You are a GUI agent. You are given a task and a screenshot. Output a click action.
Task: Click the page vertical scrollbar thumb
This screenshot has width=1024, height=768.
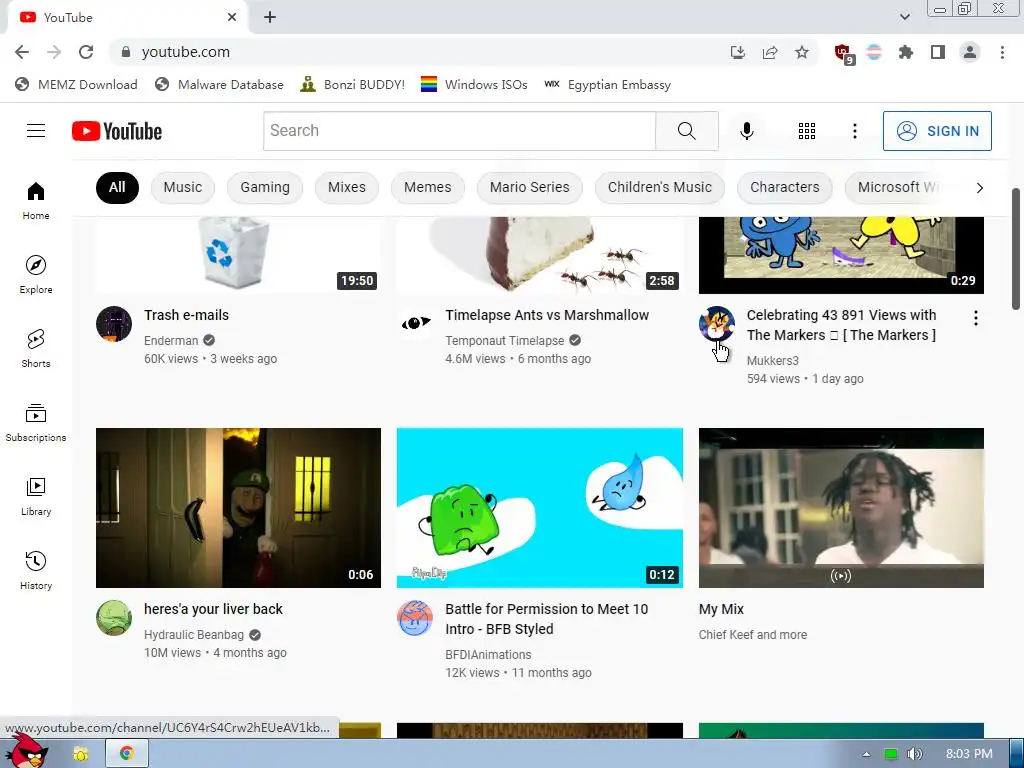click(1016, 249)
